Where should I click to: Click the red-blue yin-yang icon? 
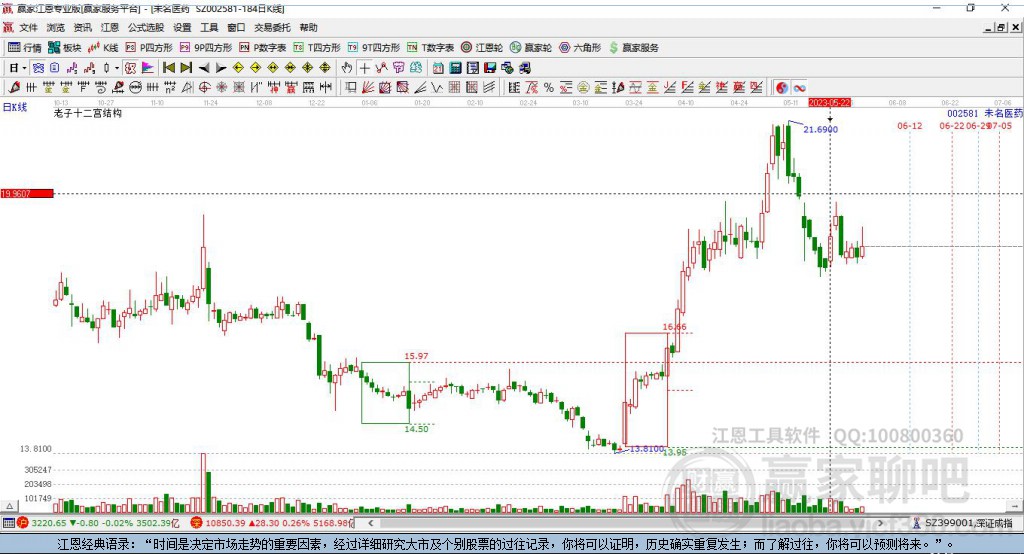pos(782,88)
